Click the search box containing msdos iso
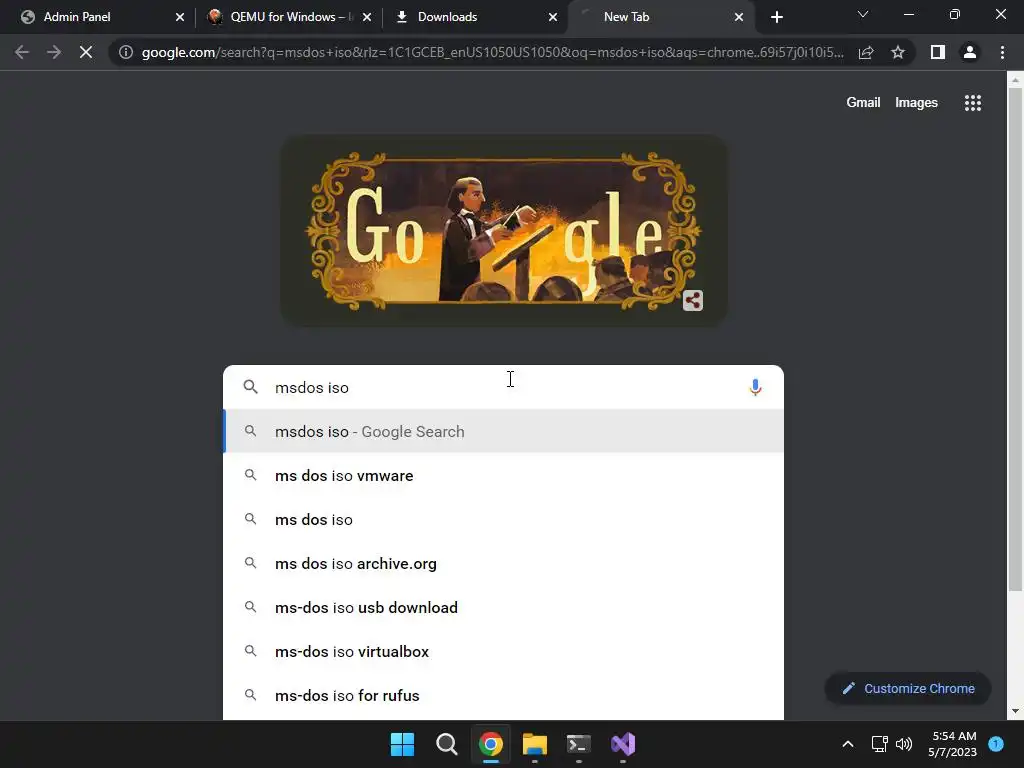The width and height of the screenshot is (1024, 768). coord(503,387)
